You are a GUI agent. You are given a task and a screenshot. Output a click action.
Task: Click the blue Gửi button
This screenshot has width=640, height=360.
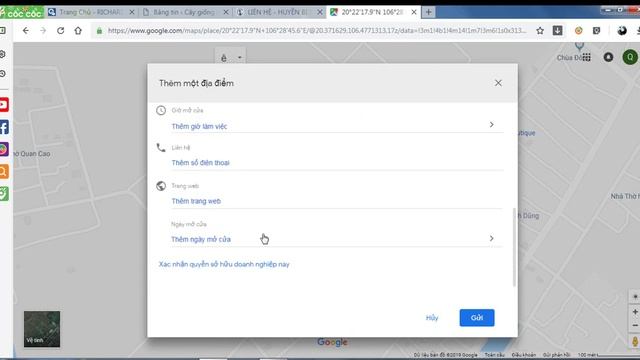[477, 318]
